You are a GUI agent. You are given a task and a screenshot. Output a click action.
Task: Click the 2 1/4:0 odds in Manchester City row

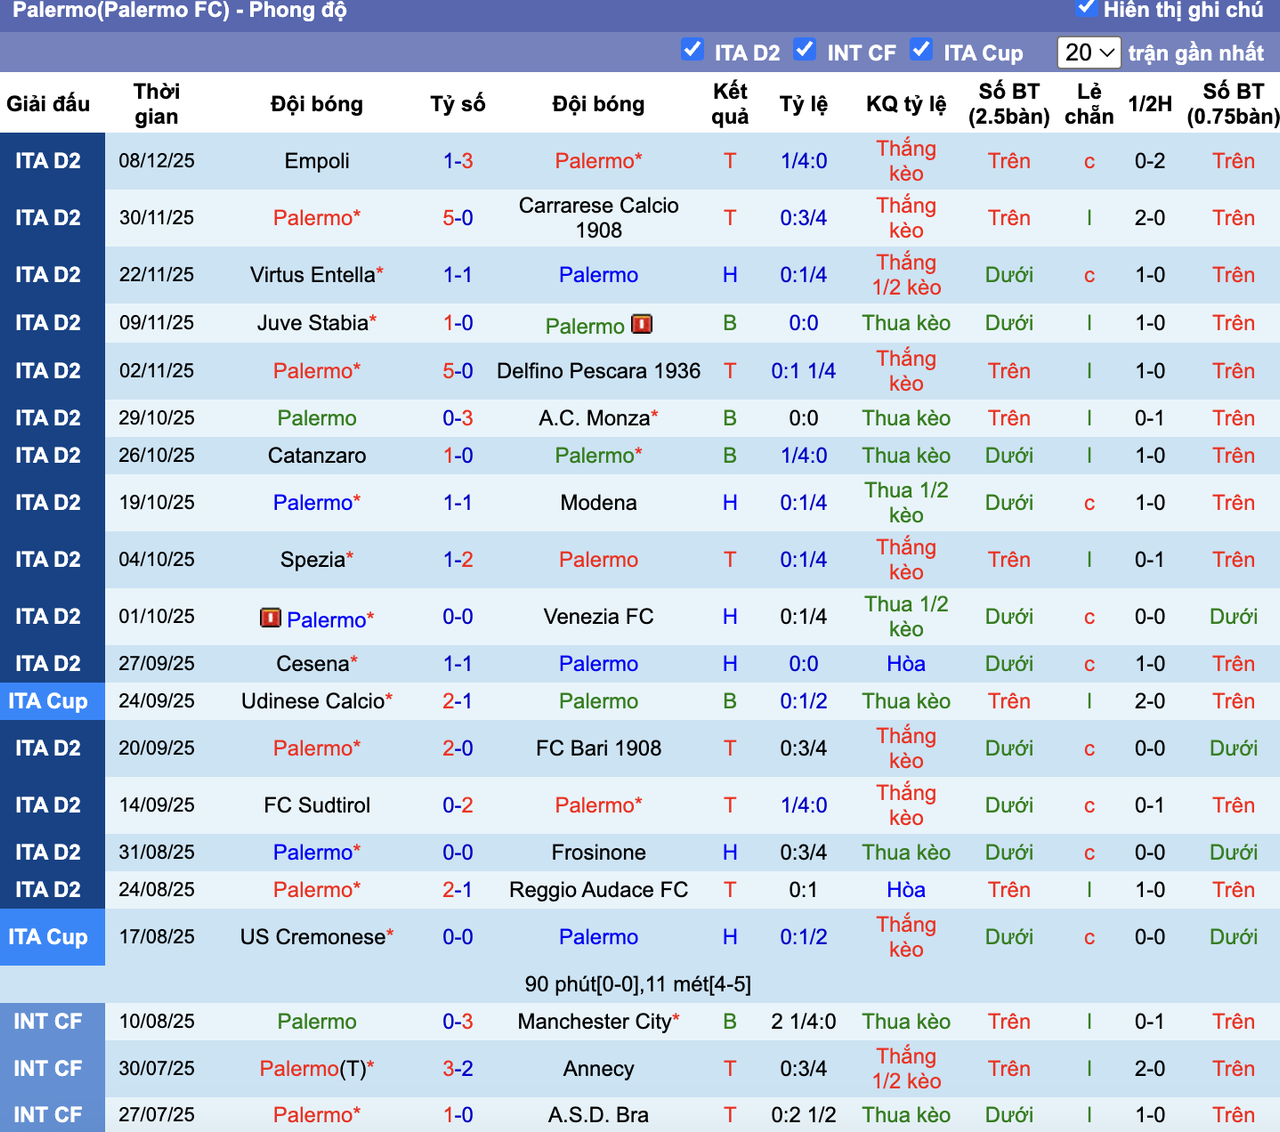pyautogui.click(x=804, y=1022)
